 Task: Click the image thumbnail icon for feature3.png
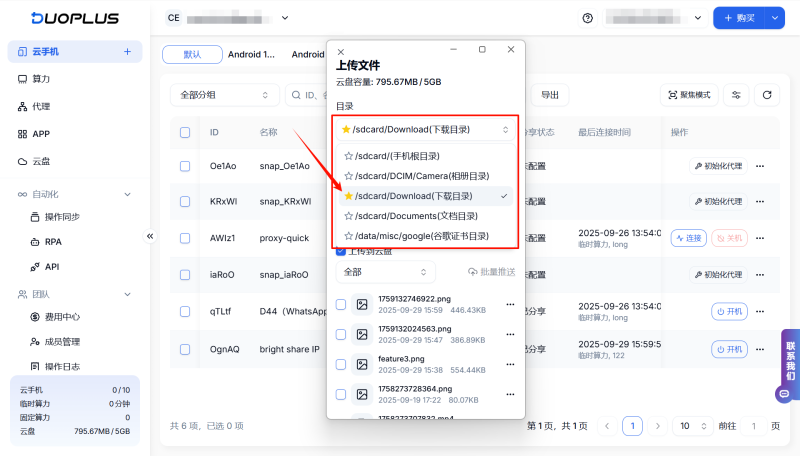[x=364, y=364]
